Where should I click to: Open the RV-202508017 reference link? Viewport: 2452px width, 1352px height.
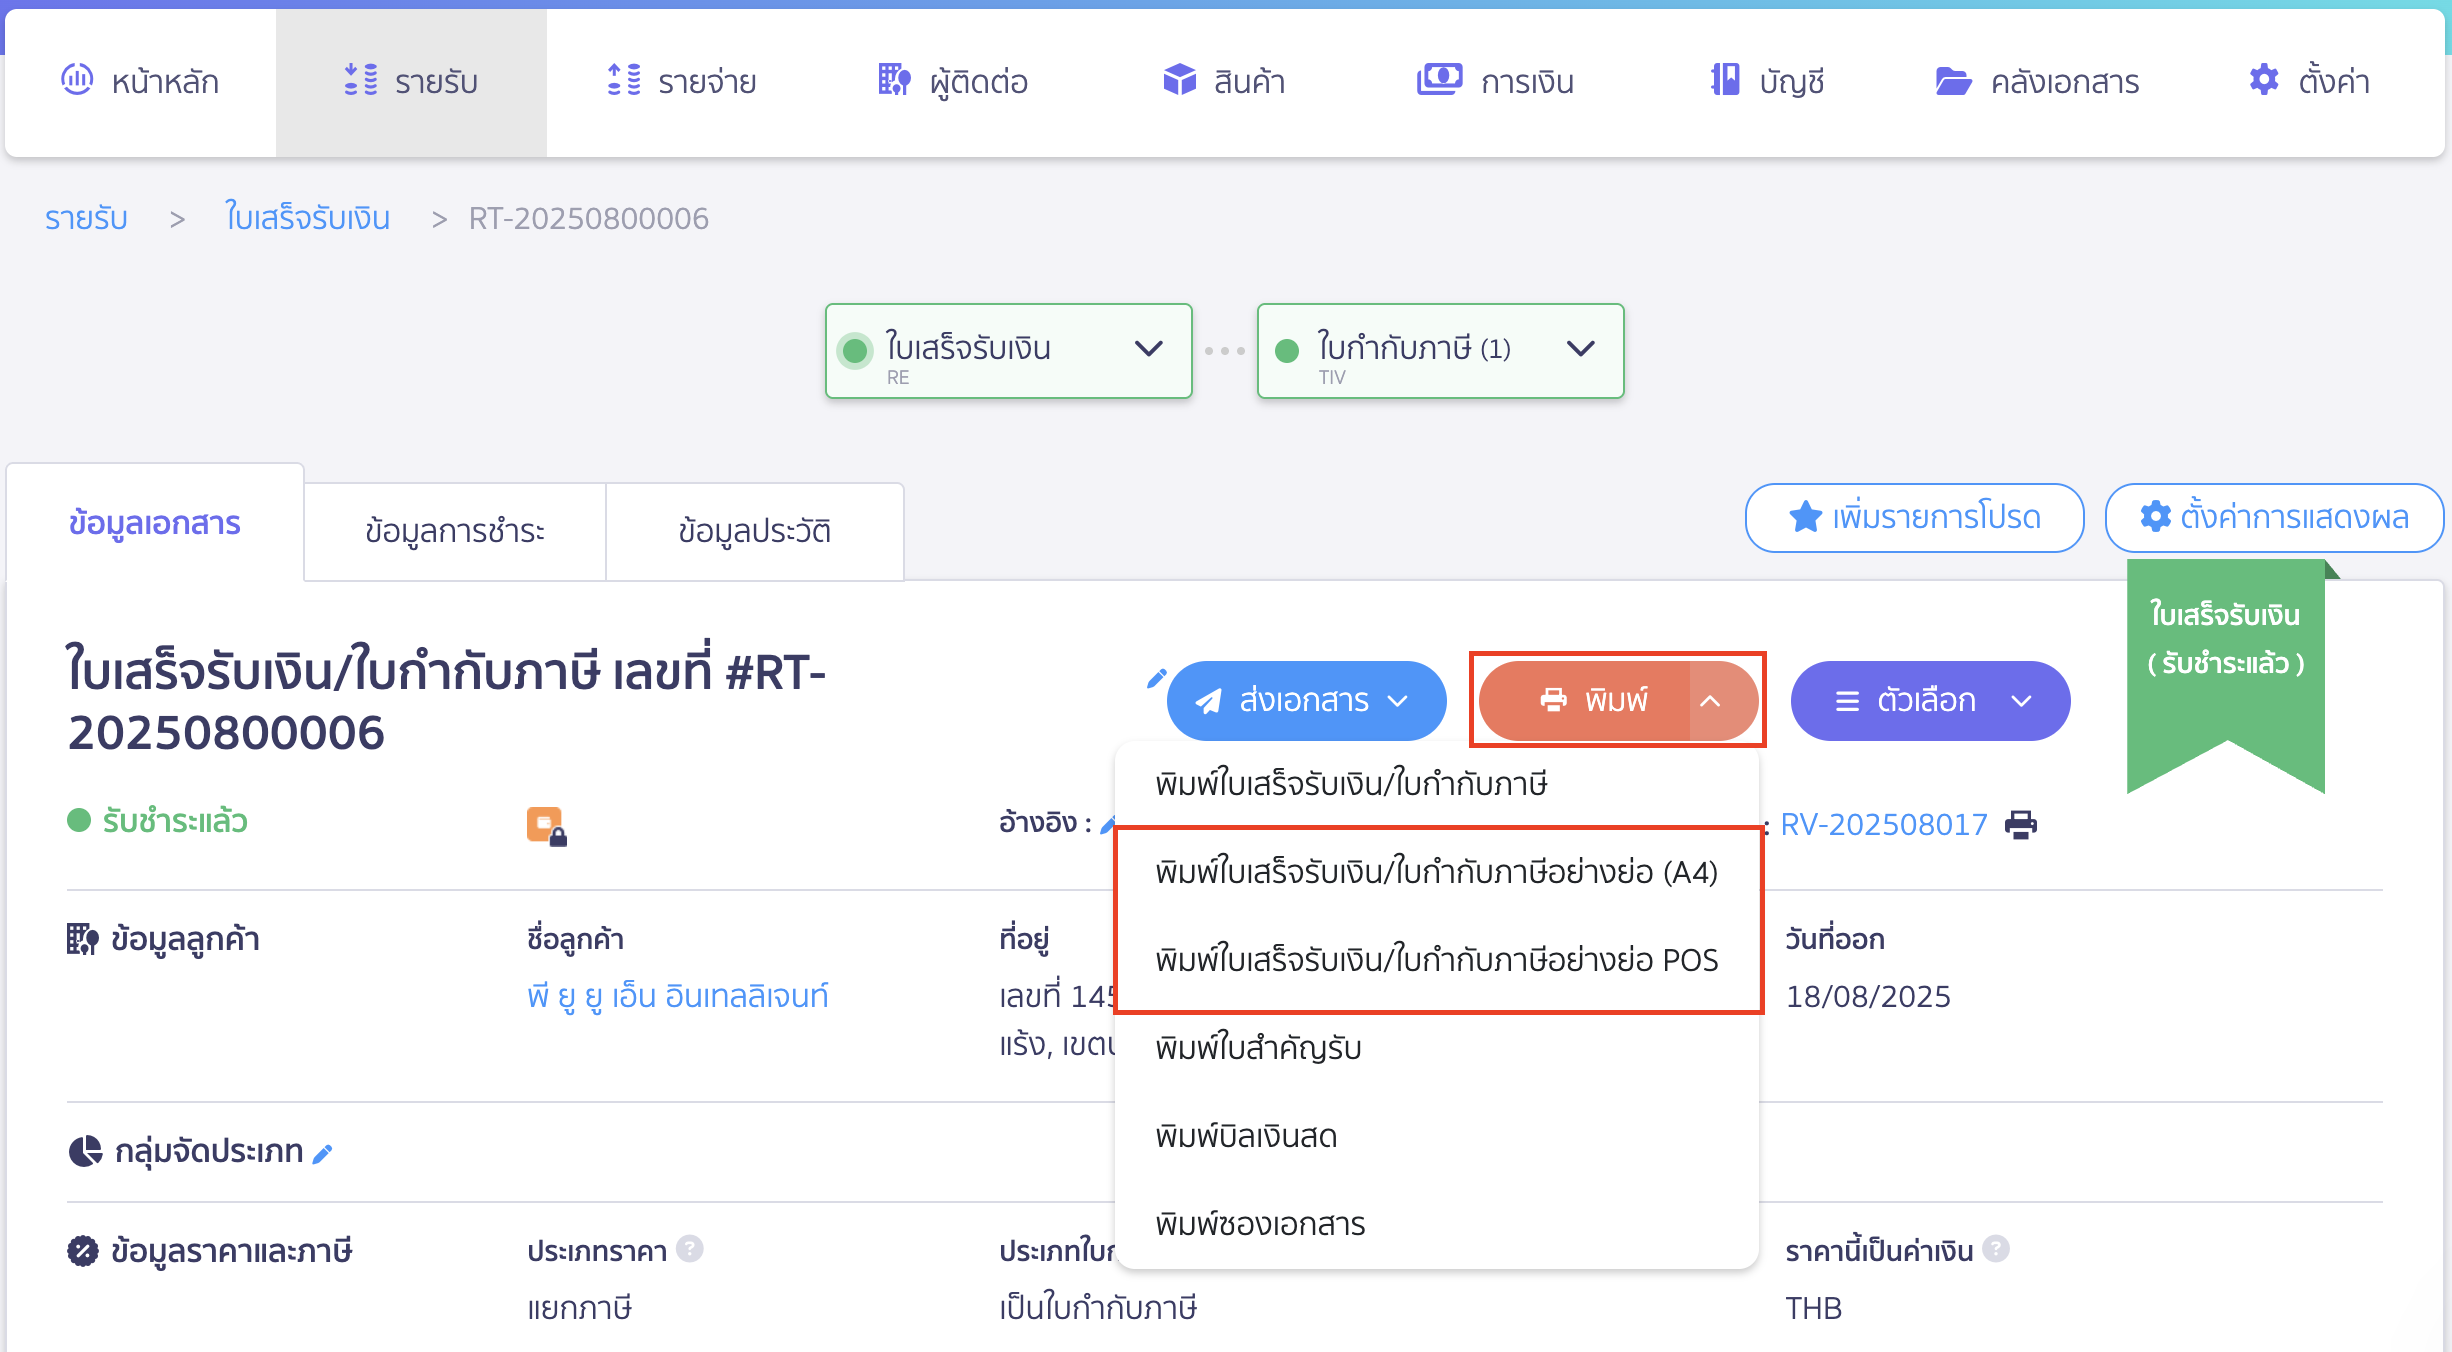(1884, 824)
